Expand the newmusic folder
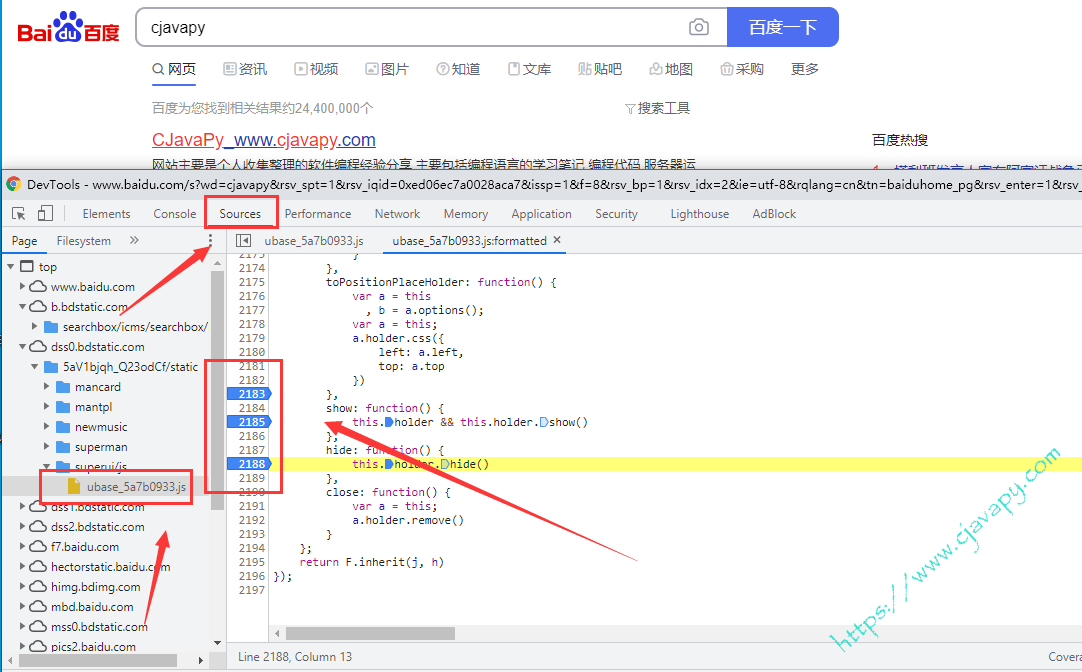The height and width of the screenshot is (672, 1082). click(46, 426)
